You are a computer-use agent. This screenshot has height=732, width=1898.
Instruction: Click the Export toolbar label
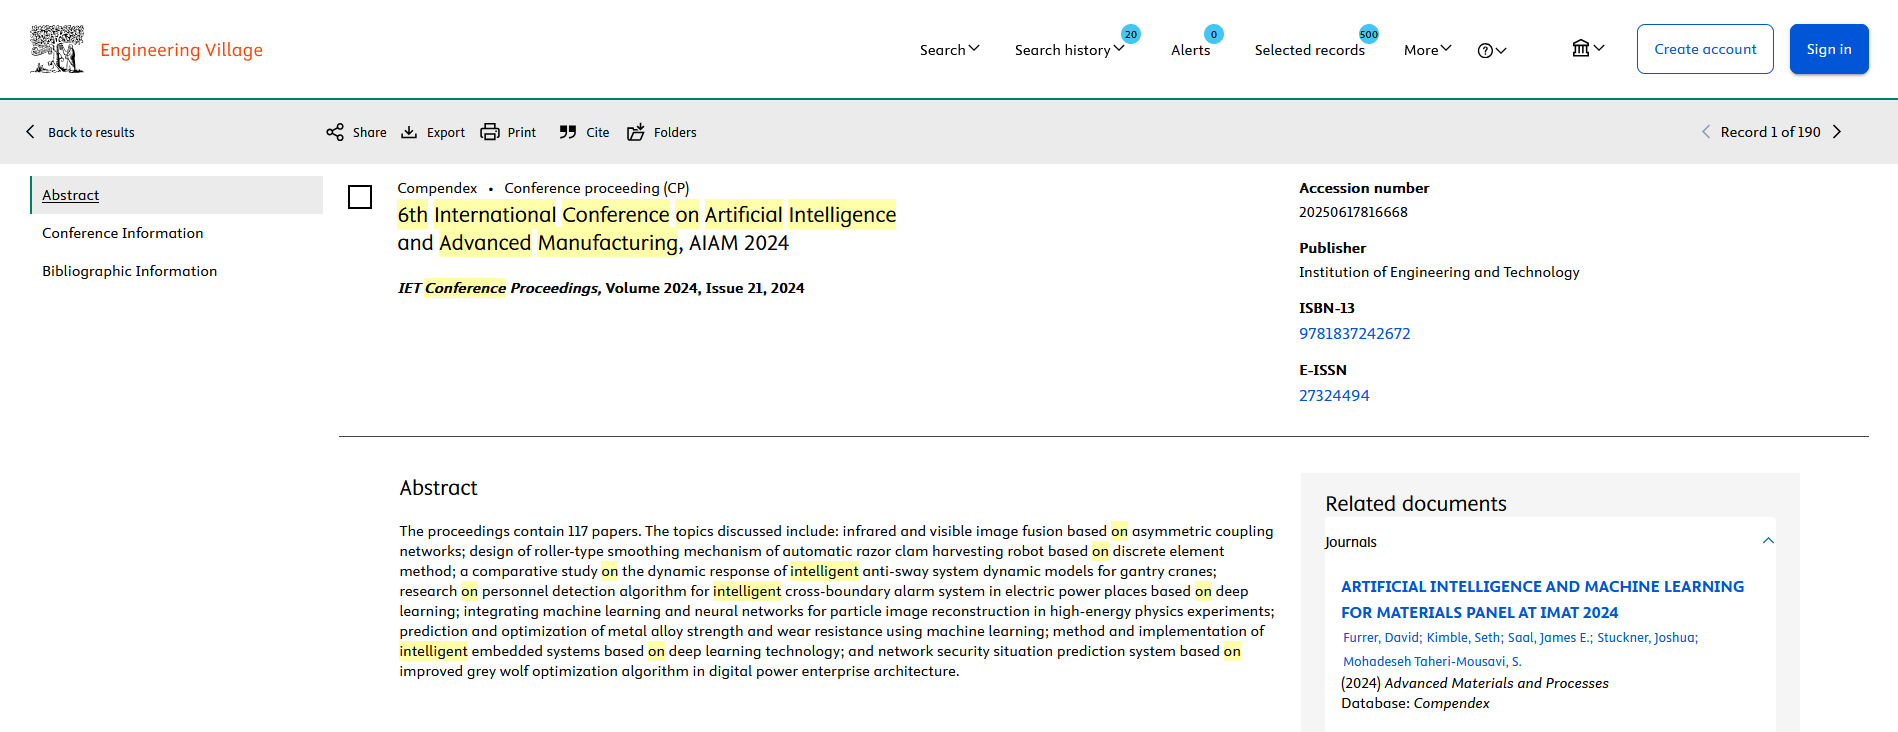coord(446,132)
